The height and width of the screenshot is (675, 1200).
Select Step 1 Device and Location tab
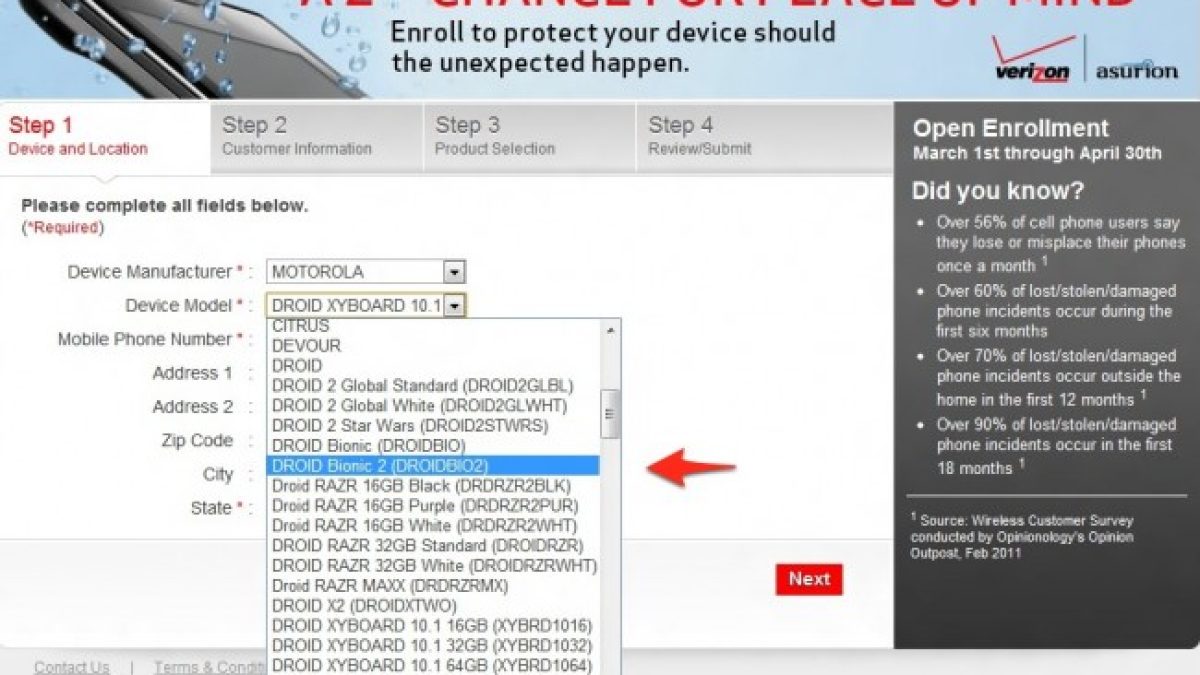pos(105,136)
